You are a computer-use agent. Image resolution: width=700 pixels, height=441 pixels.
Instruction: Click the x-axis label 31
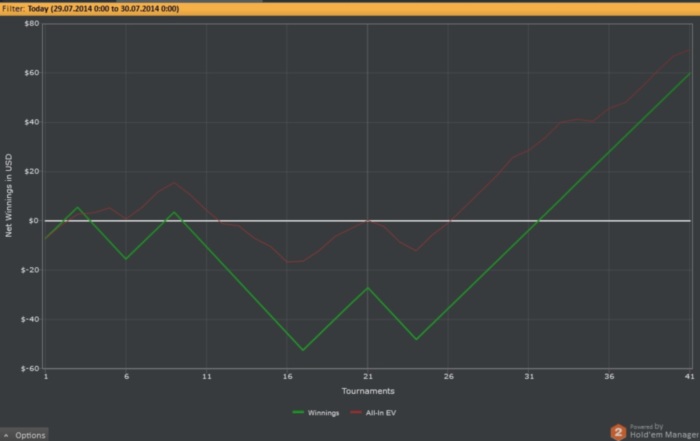(x=529, y=377)
